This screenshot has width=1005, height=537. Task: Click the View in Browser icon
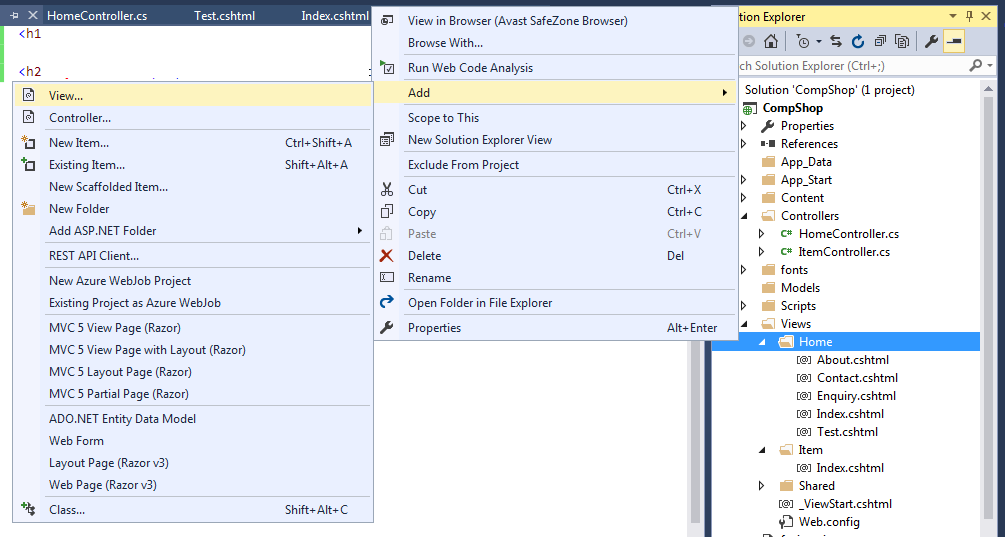pos(386,21)
